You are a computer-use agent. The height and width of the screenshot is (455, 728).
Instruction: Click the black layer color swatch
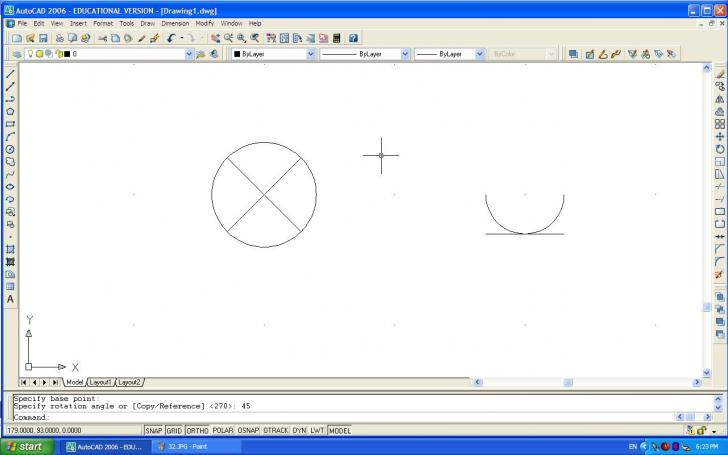click(67, 54)
